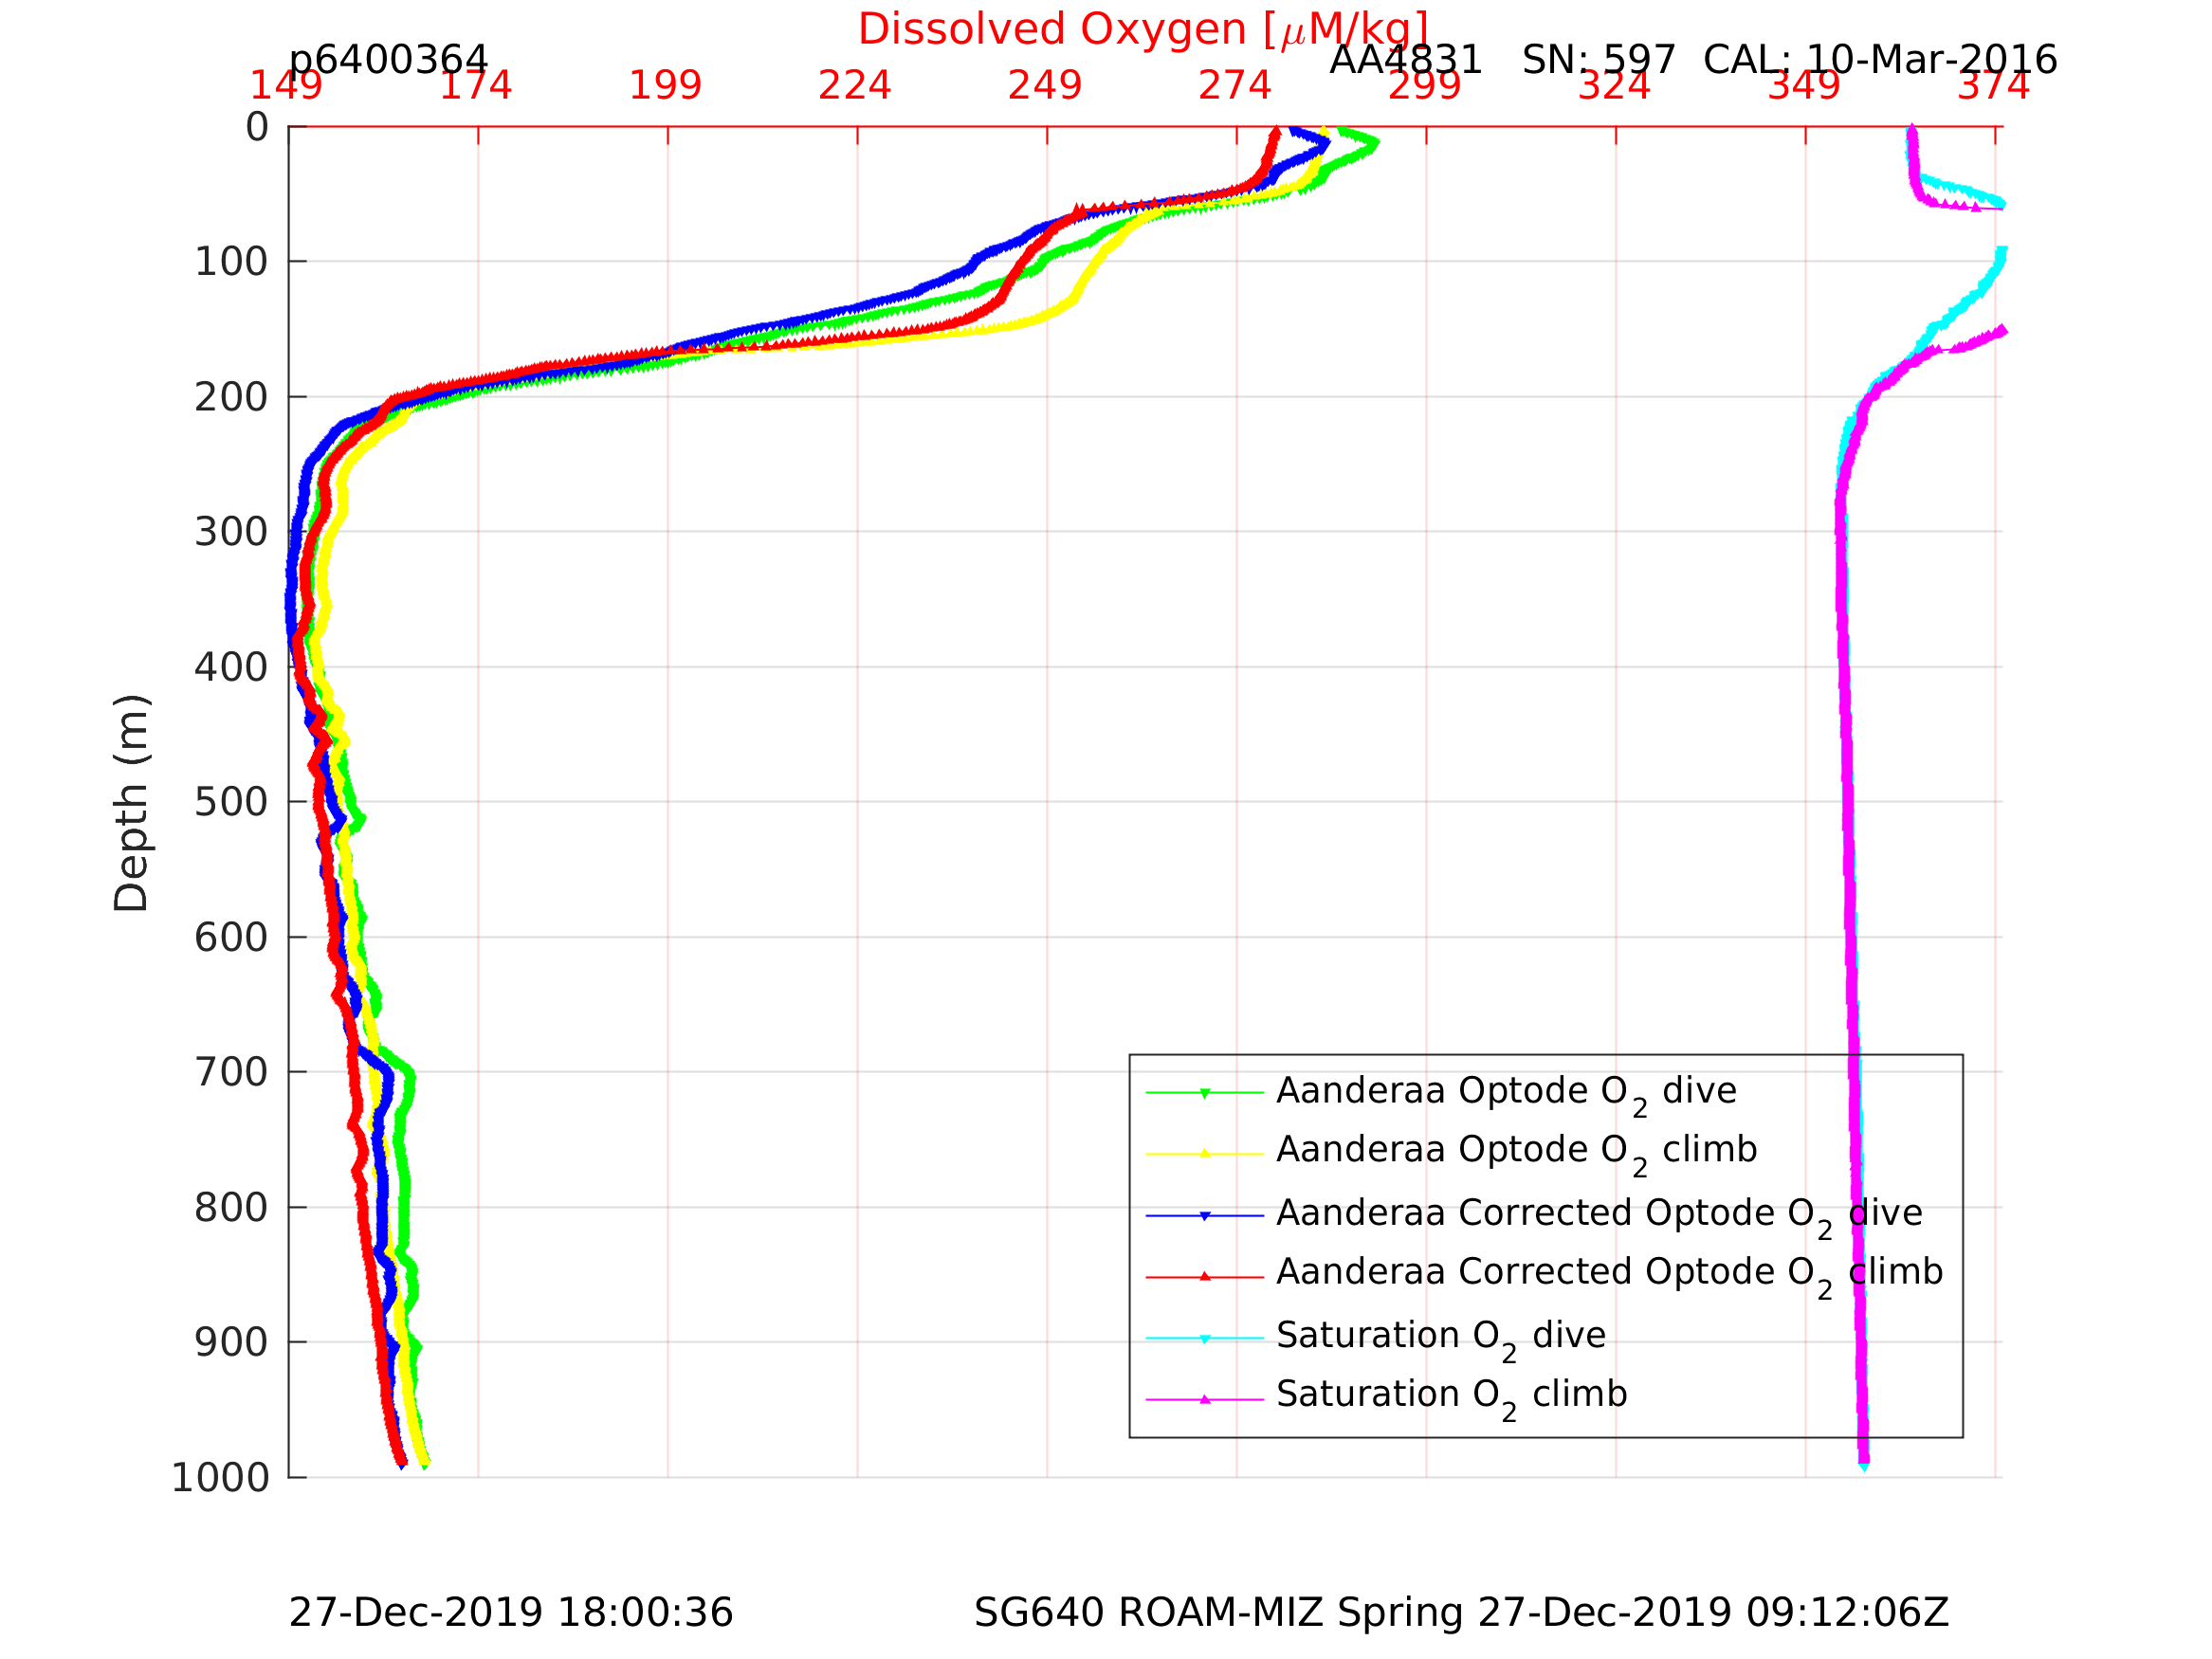Click the green line sample in legend
The width and height of the screenshot is (2212, 1659).
tap(1205, 1093)
